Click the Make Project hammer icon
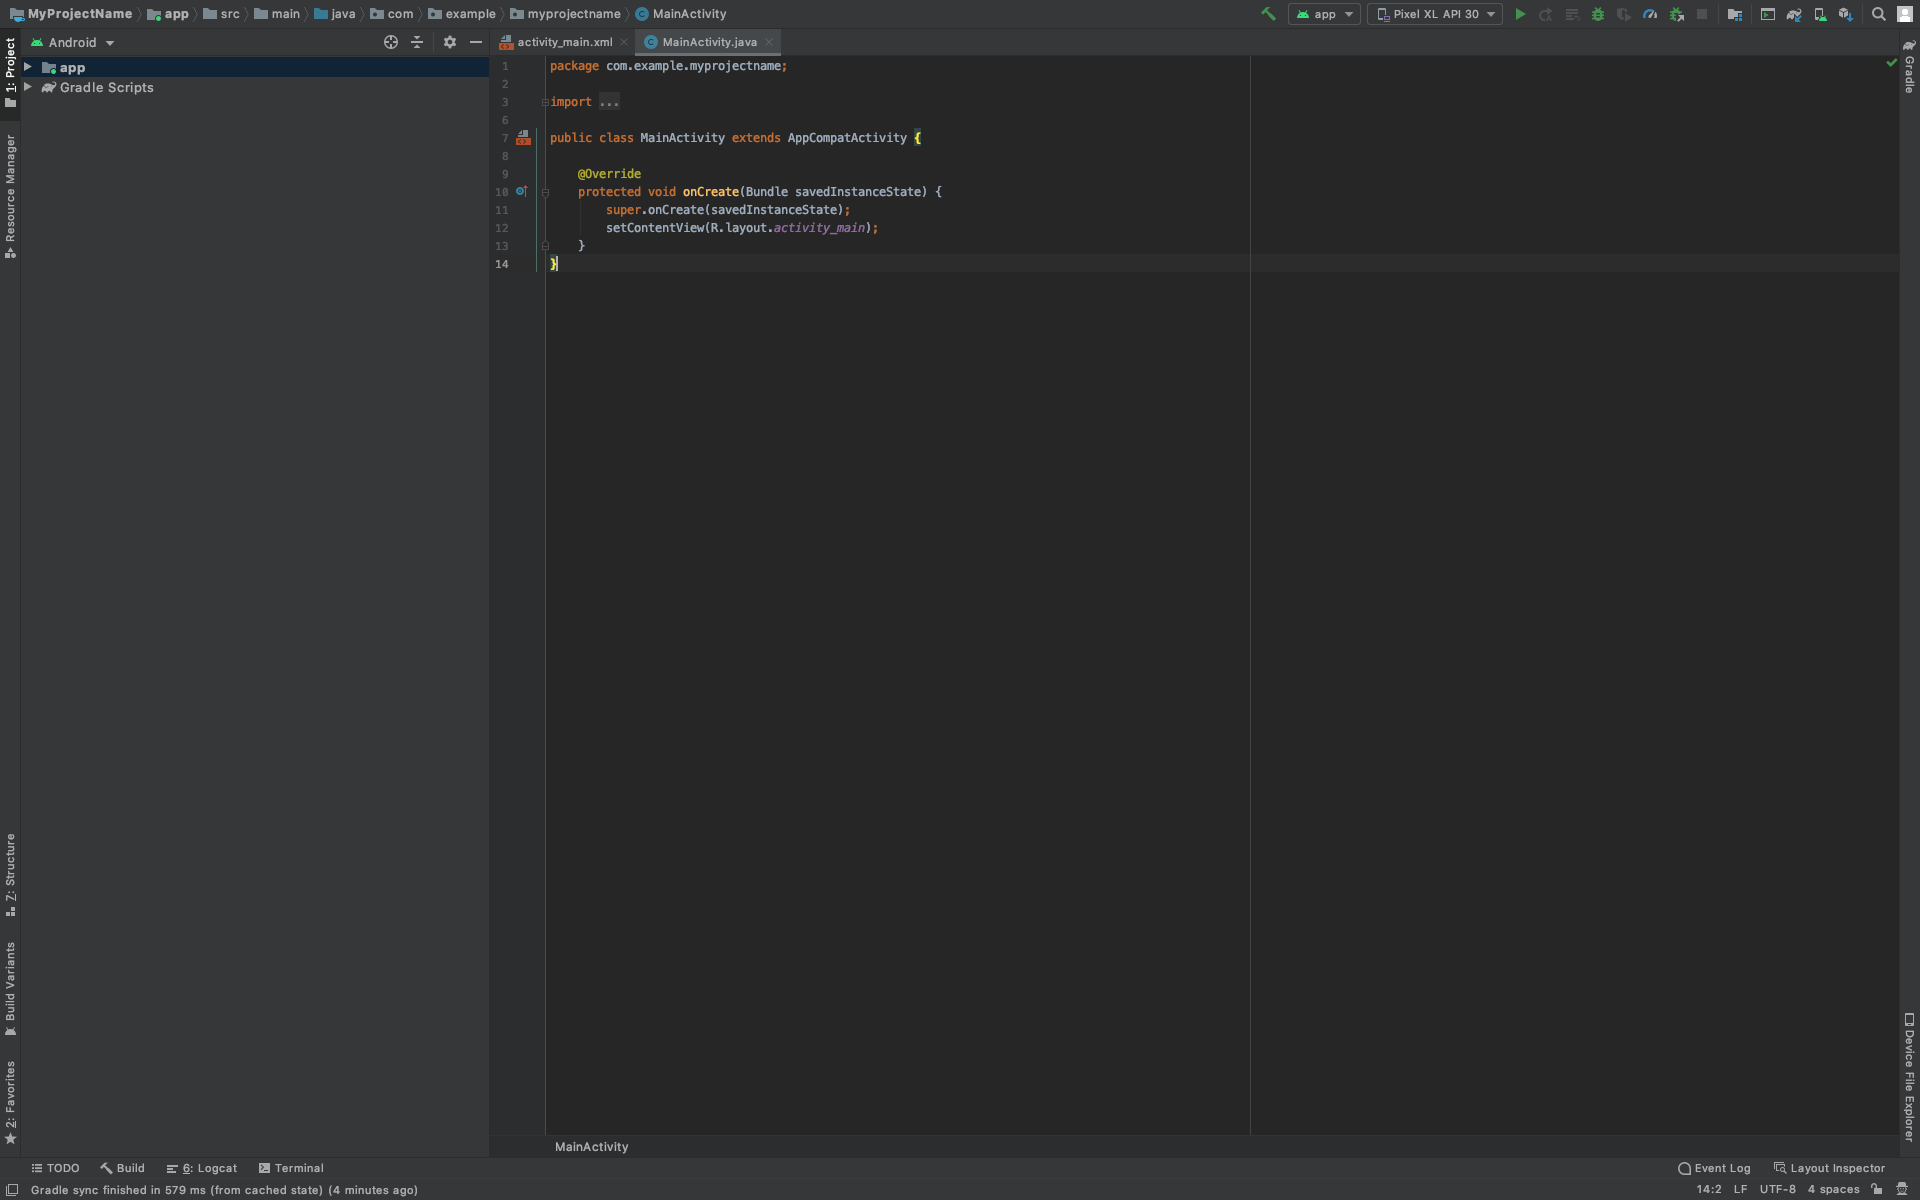1920x1200 pixels. tap(1268, 14)
